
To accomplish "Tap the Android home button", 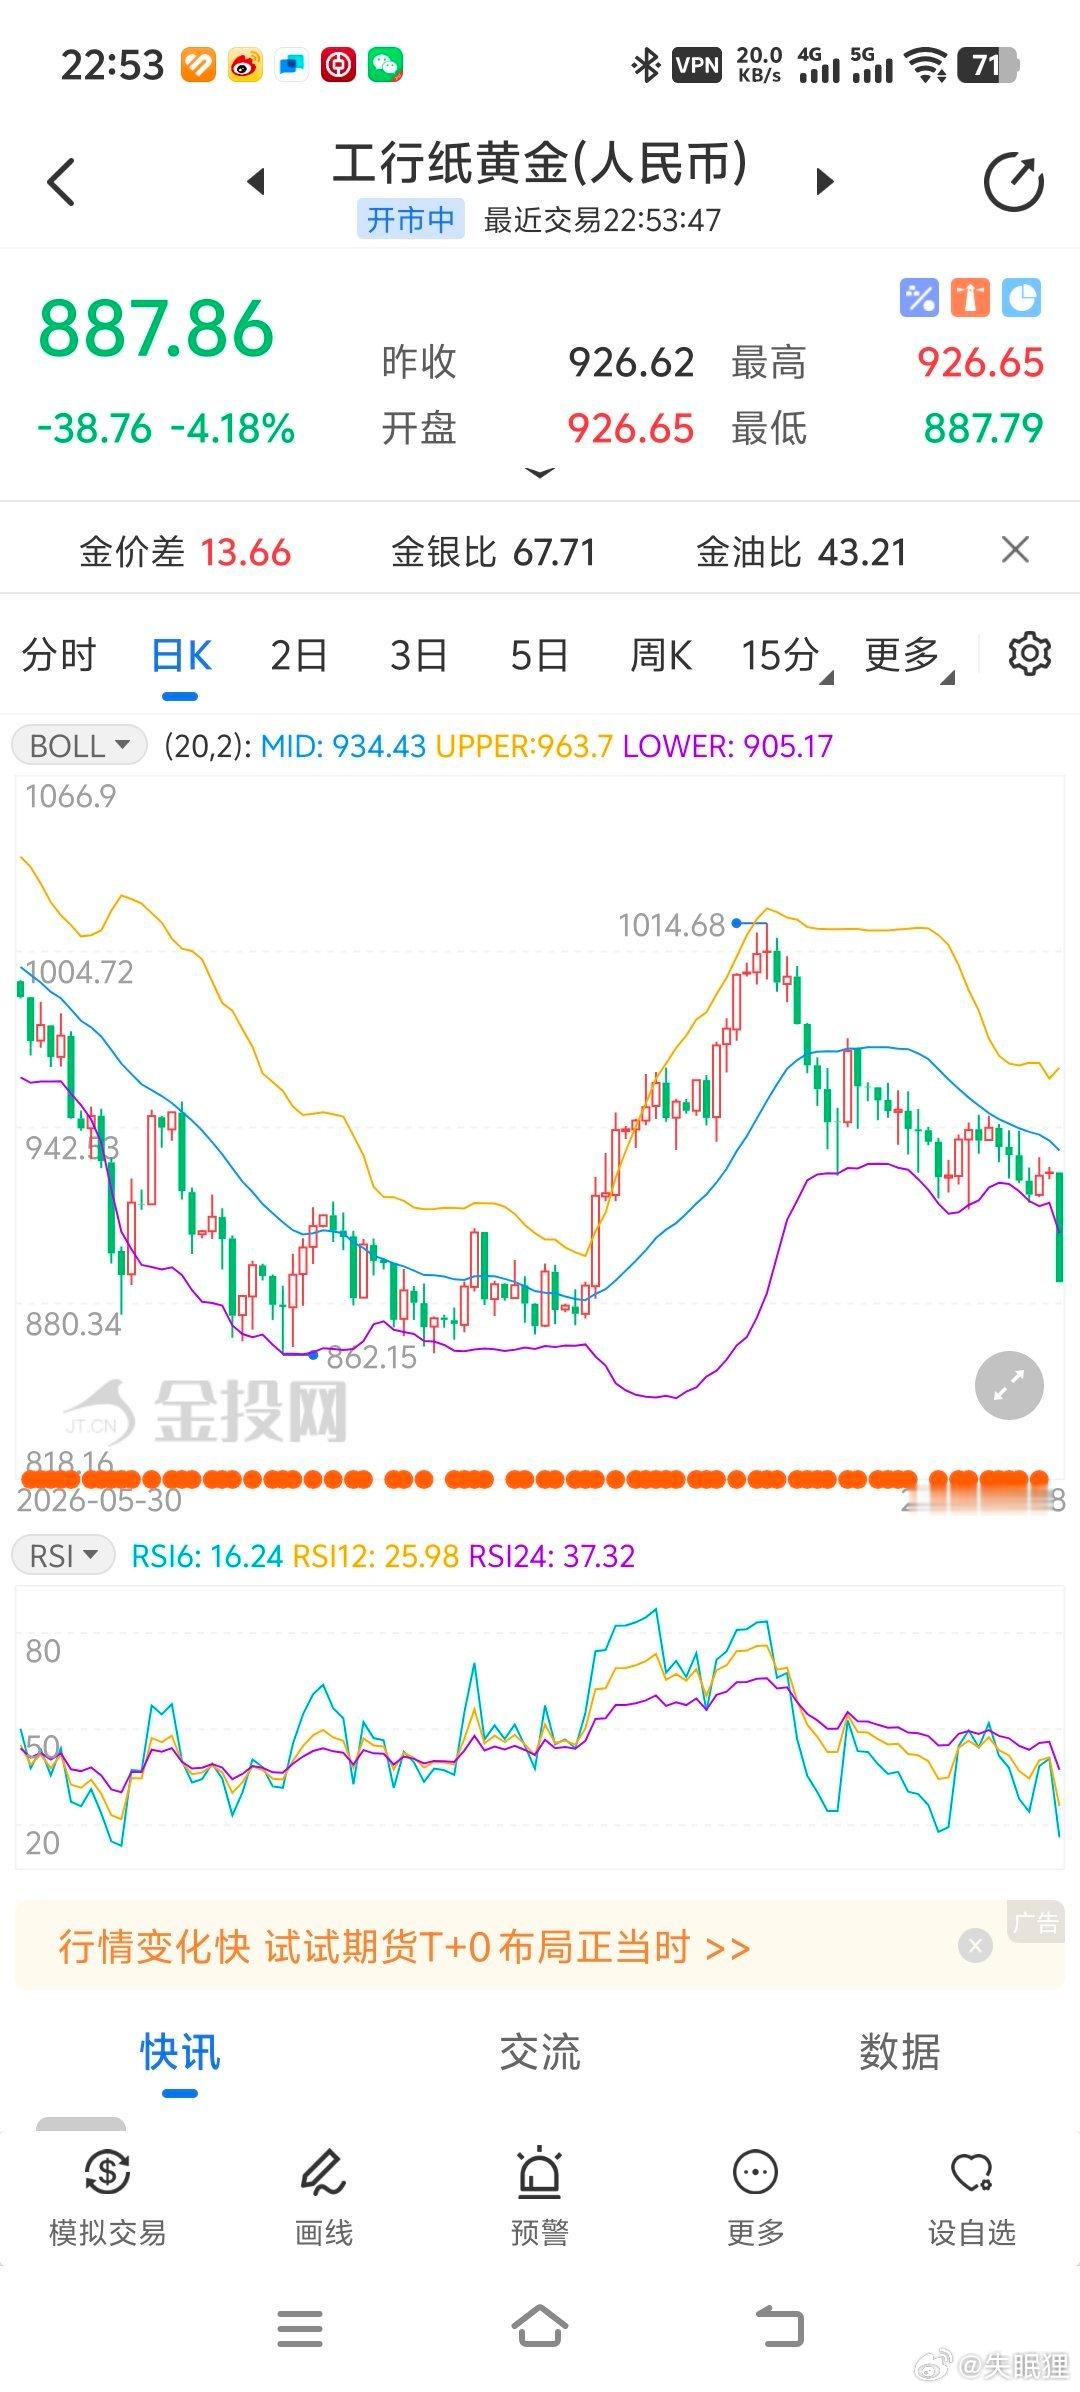I will [x=540, y=2326].
